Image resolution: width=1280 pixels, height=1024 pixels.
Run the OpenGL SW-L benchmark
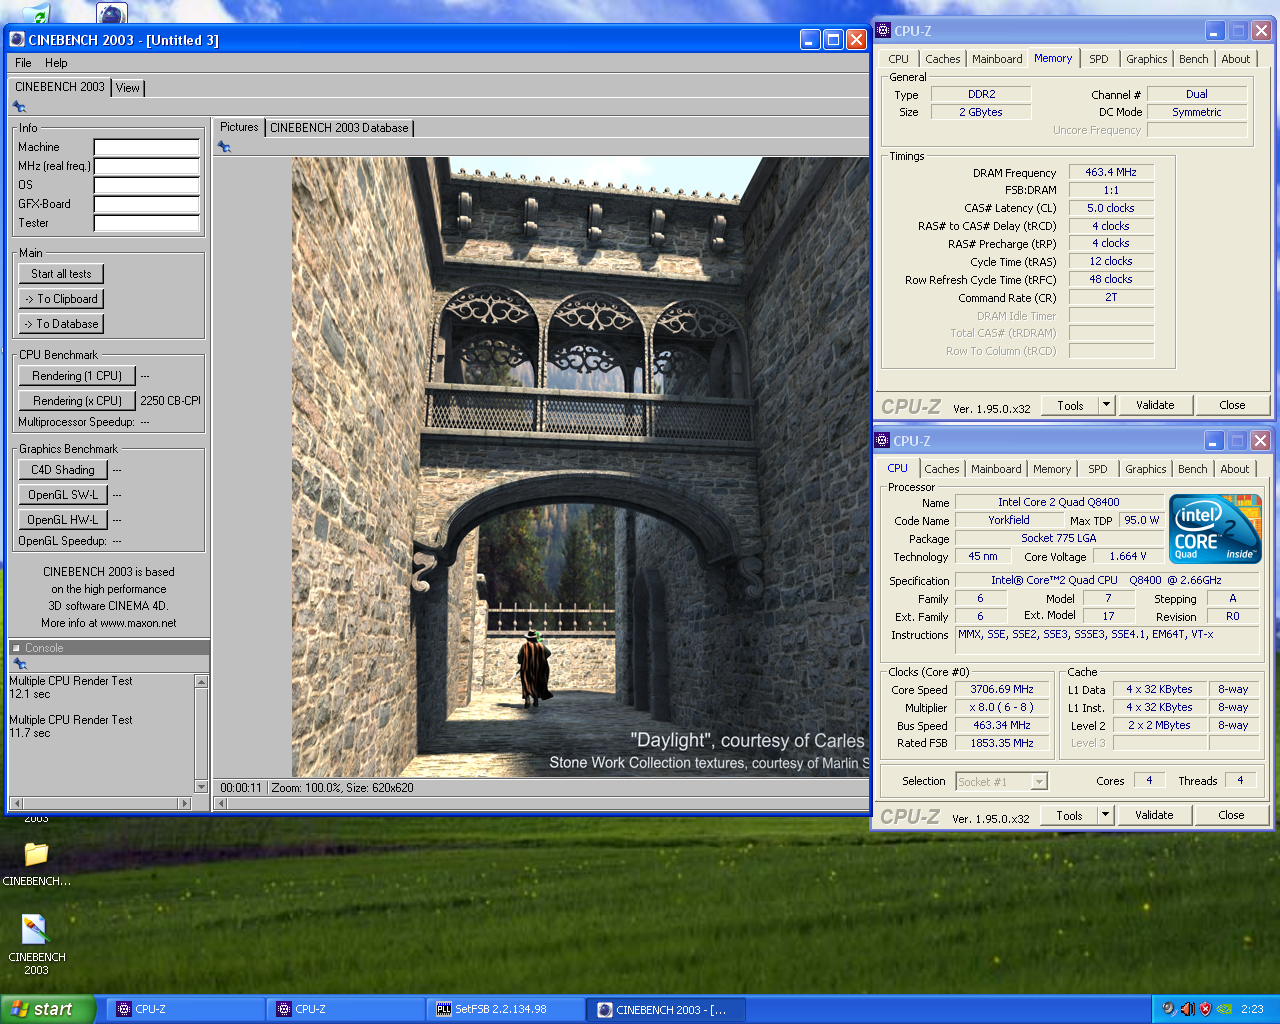[x=63, y=495]
